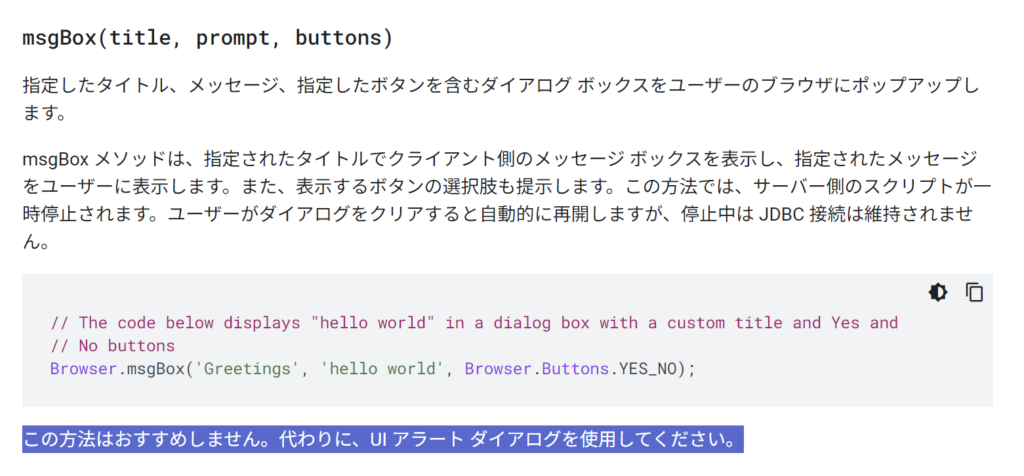Click the 'prompt' parameter in the heading

(231, 39)
